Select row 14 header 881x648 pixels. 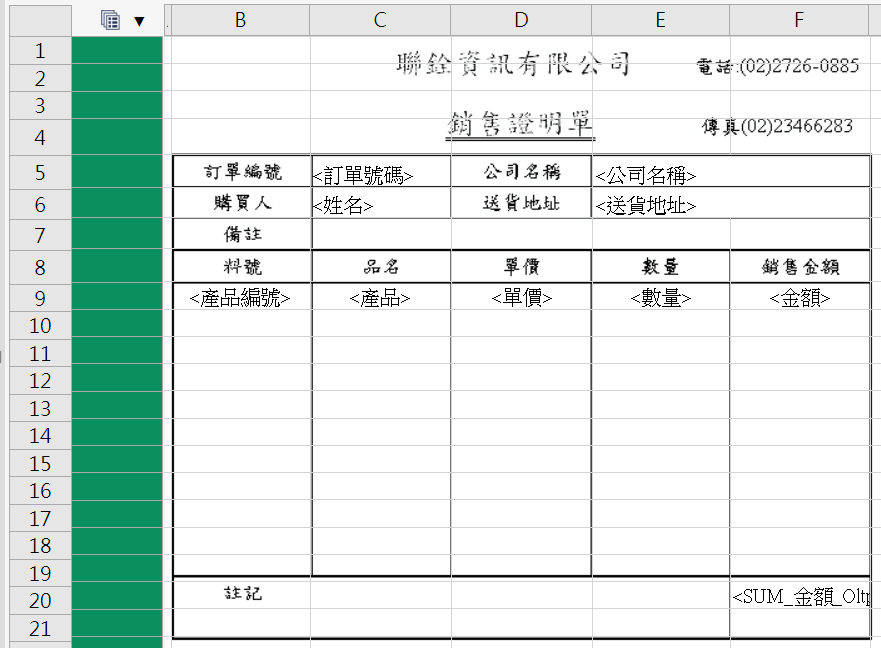pyautogui.click(x=40, y=436)
